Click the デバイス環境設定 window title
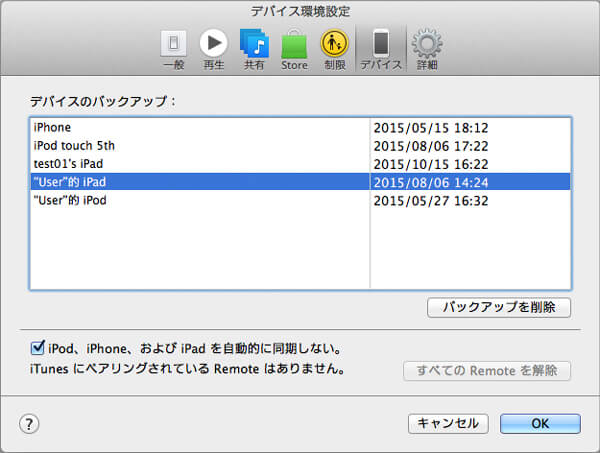The height and width of the screenshot is (453, 600). [300, 11]
